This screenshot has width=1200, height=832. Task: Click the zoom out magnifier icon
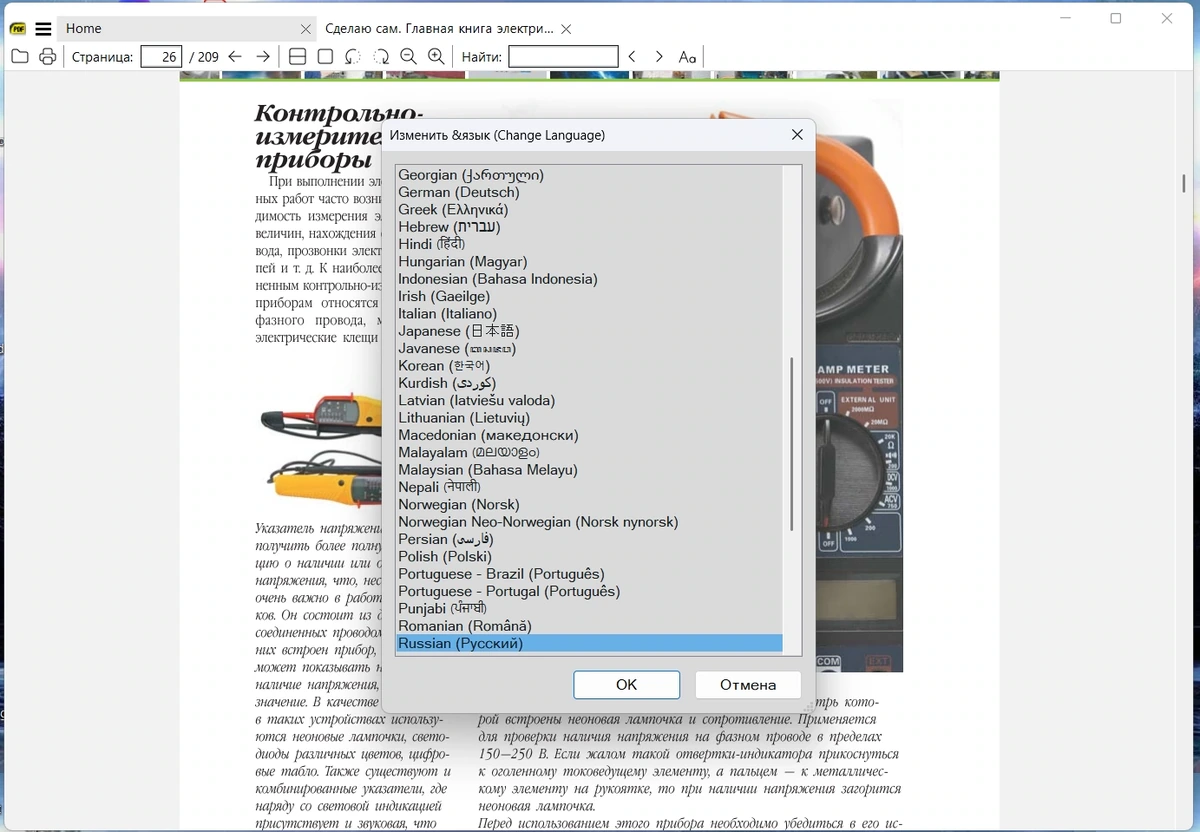(x=408, y=57)
